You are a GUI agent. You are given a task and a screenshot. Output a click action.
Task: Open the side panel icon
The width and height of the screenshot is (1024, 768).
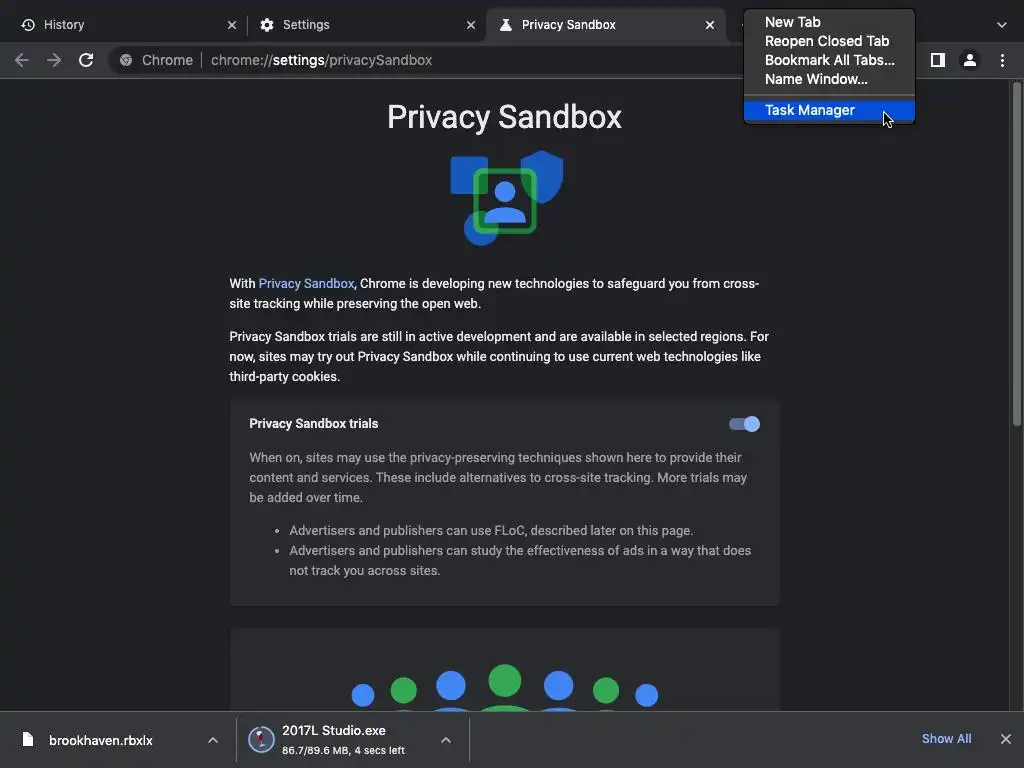938,60
